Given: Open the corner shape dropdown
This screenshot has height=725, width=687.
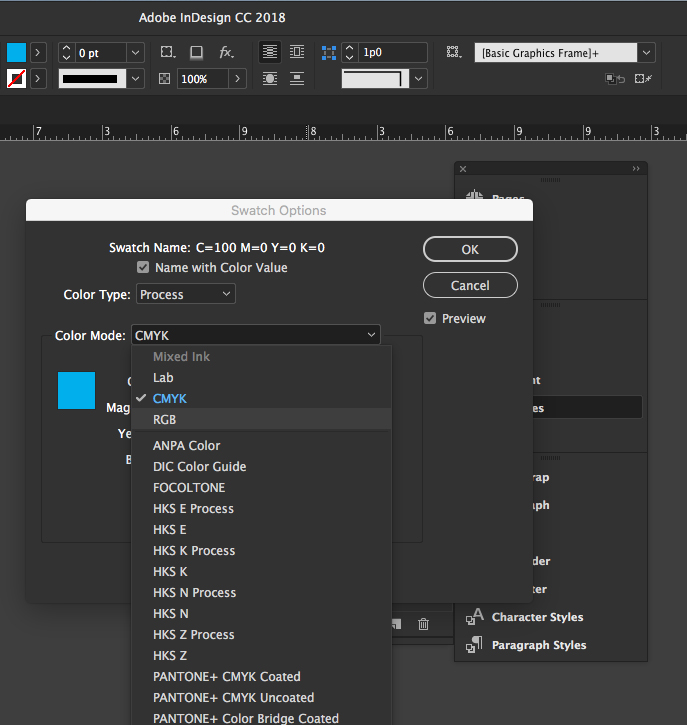Looking at the screenshot, I should [x=418, y=79].
